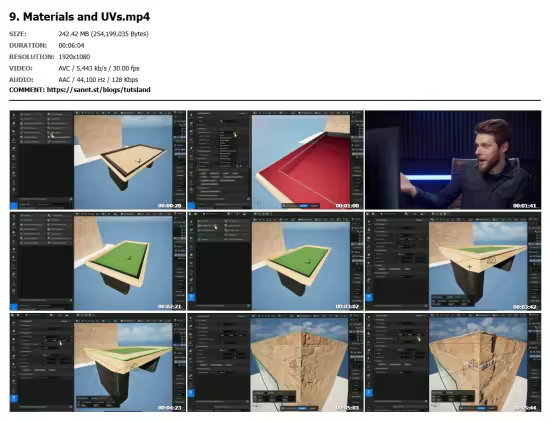The width and height of the screenshot is (550, 422).
Task: Click the video info 'AVC / 5,443 kb/s / 30.00 fps'
Action: [99, 68]
